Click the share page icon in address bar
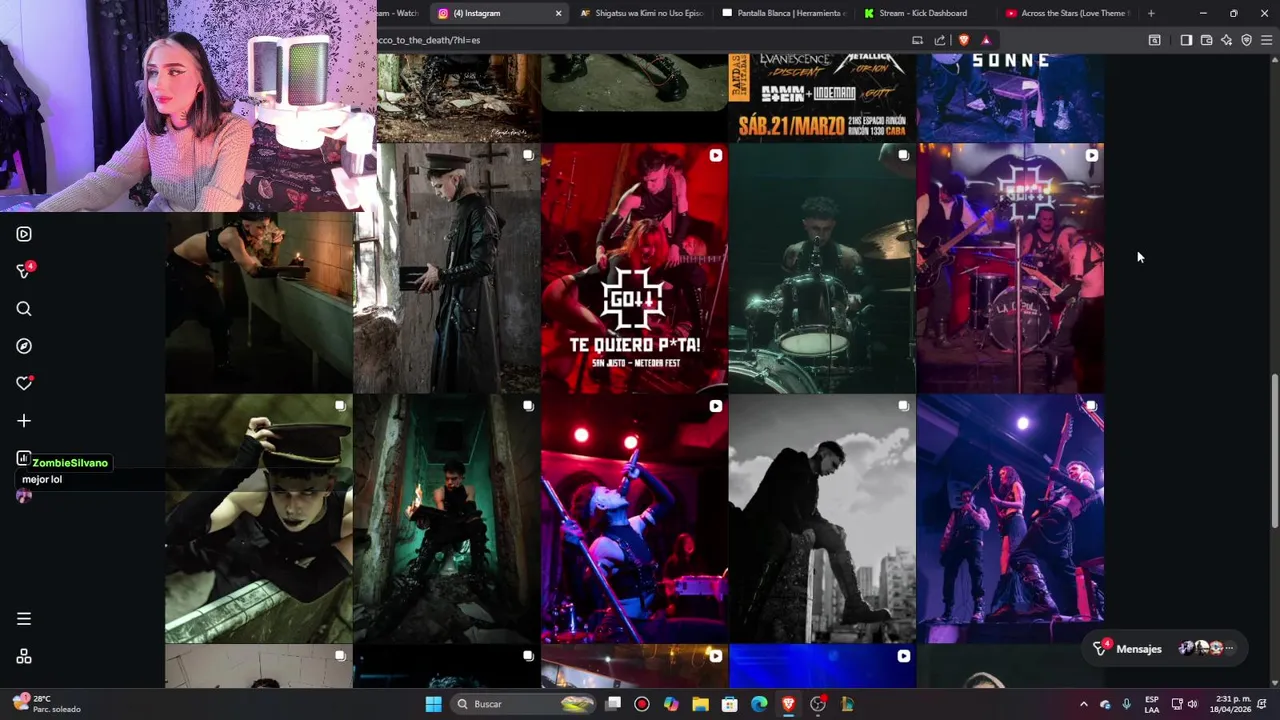Viewport: 1280px width, 720px height. coord(940,40)
